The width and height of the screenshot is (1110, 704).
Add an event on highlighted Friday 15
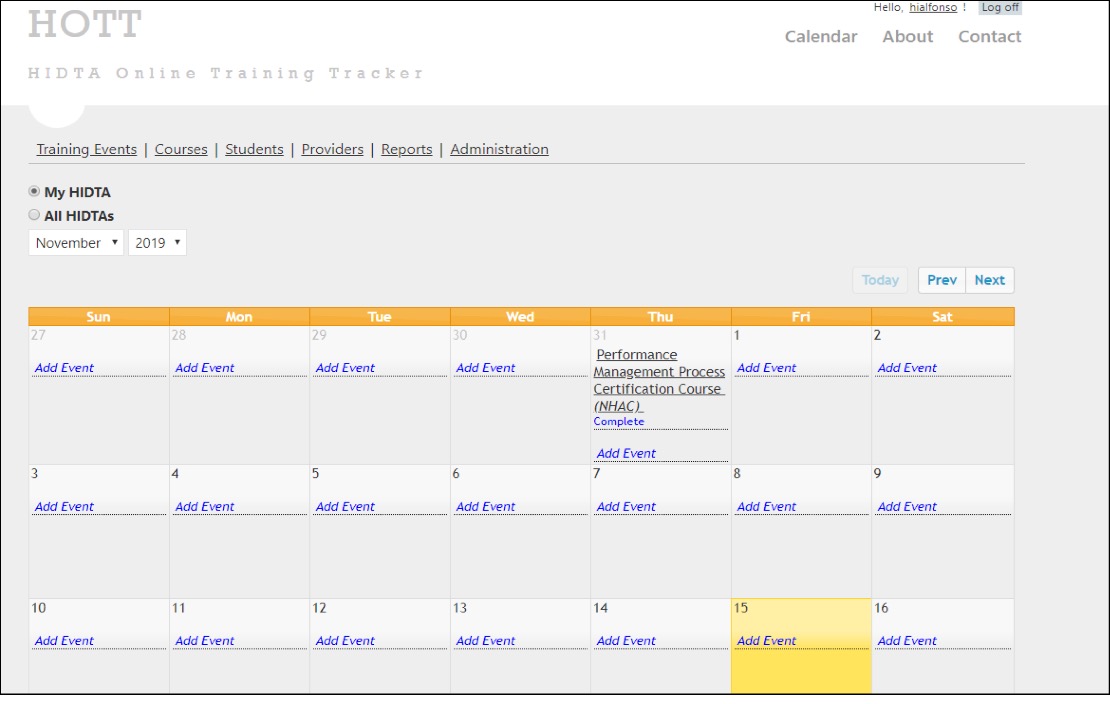(x=766, y=641)
